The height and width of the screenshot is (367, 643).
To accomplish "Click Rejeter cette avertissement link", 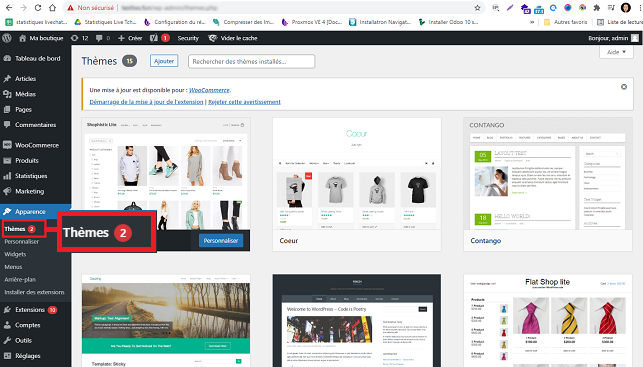I will click(244, 102).
